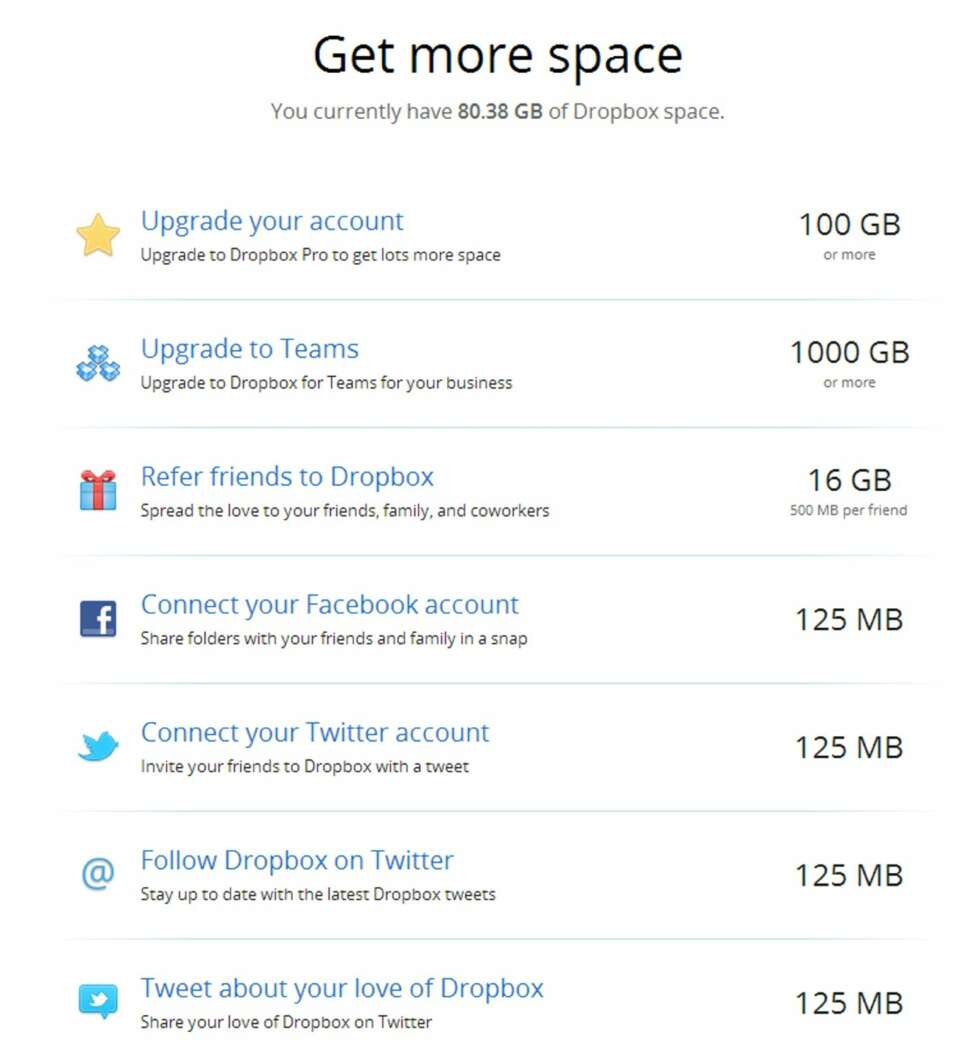Select Connect your Facebook account link
The width and height of the screenshot is (980, 1060).
click(x=330, y=604)
